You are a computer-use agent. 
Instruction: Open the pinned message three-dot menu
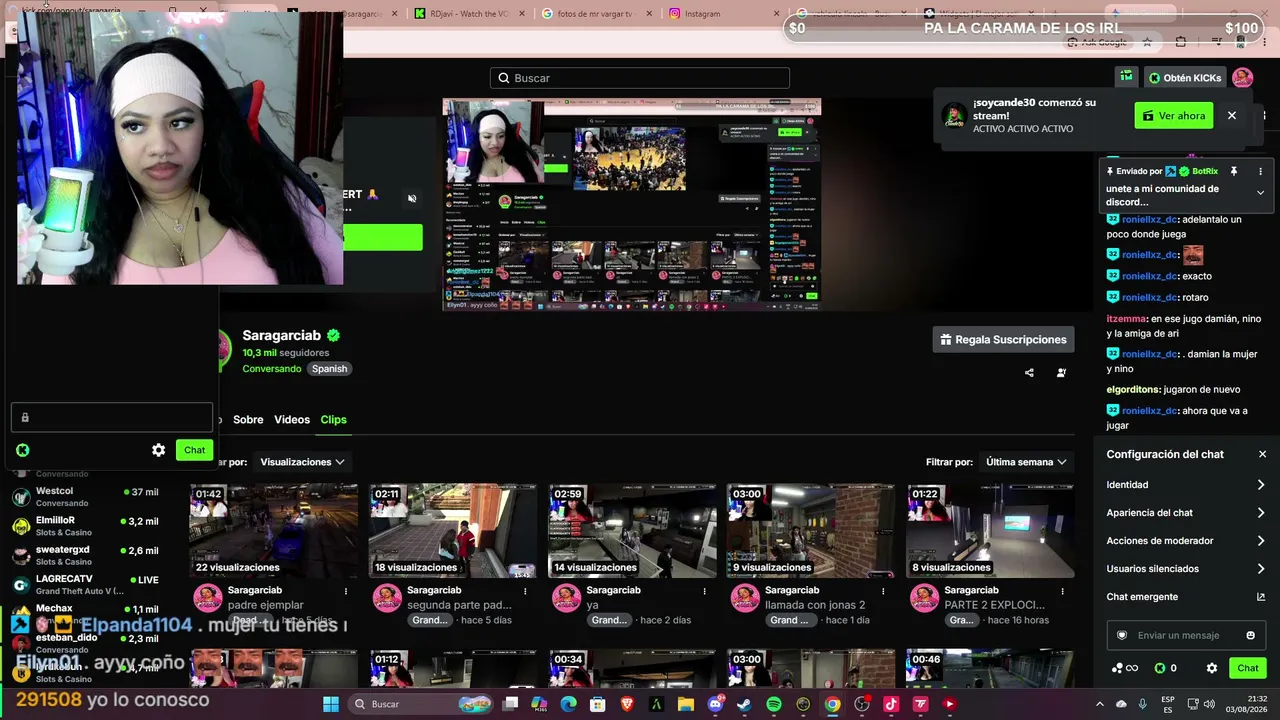click(x=1260, y=171)
